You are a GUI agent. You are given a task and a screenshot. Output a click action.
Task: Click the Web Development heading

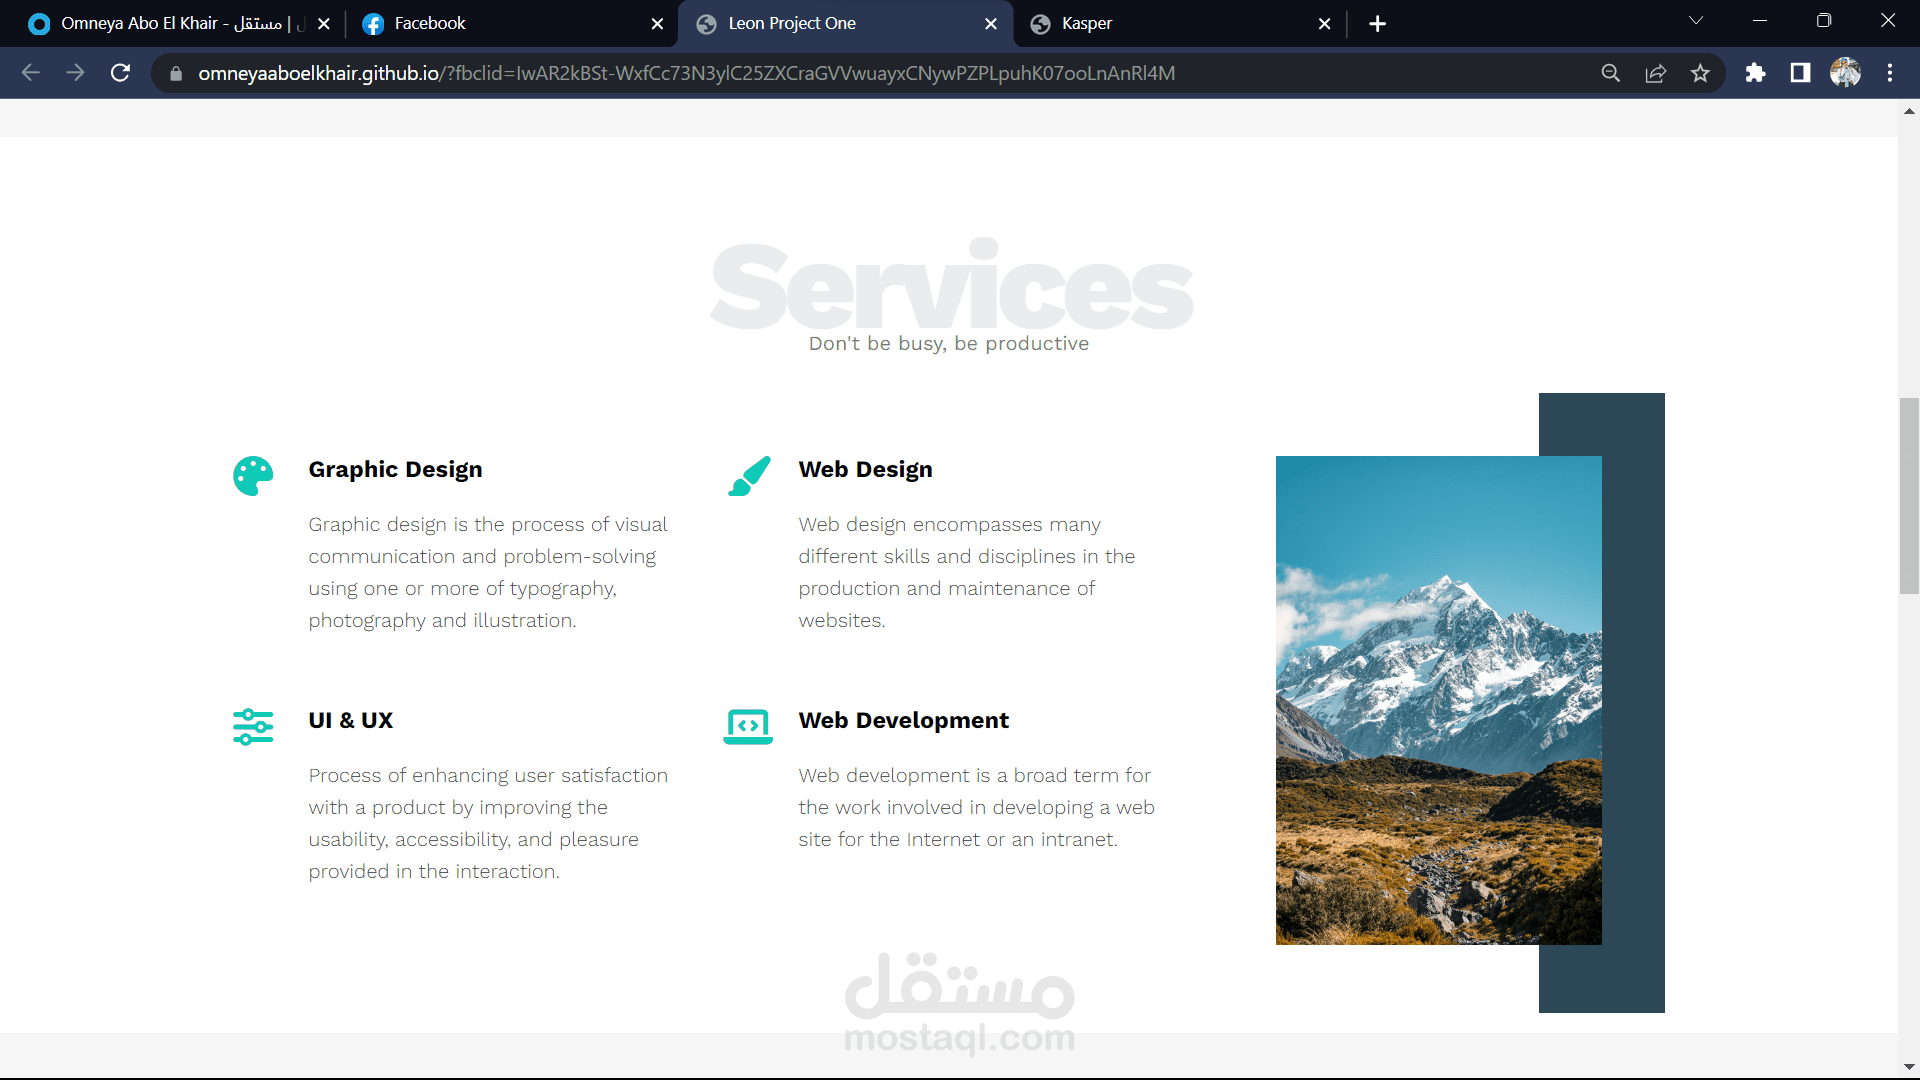tap(903, 720)
